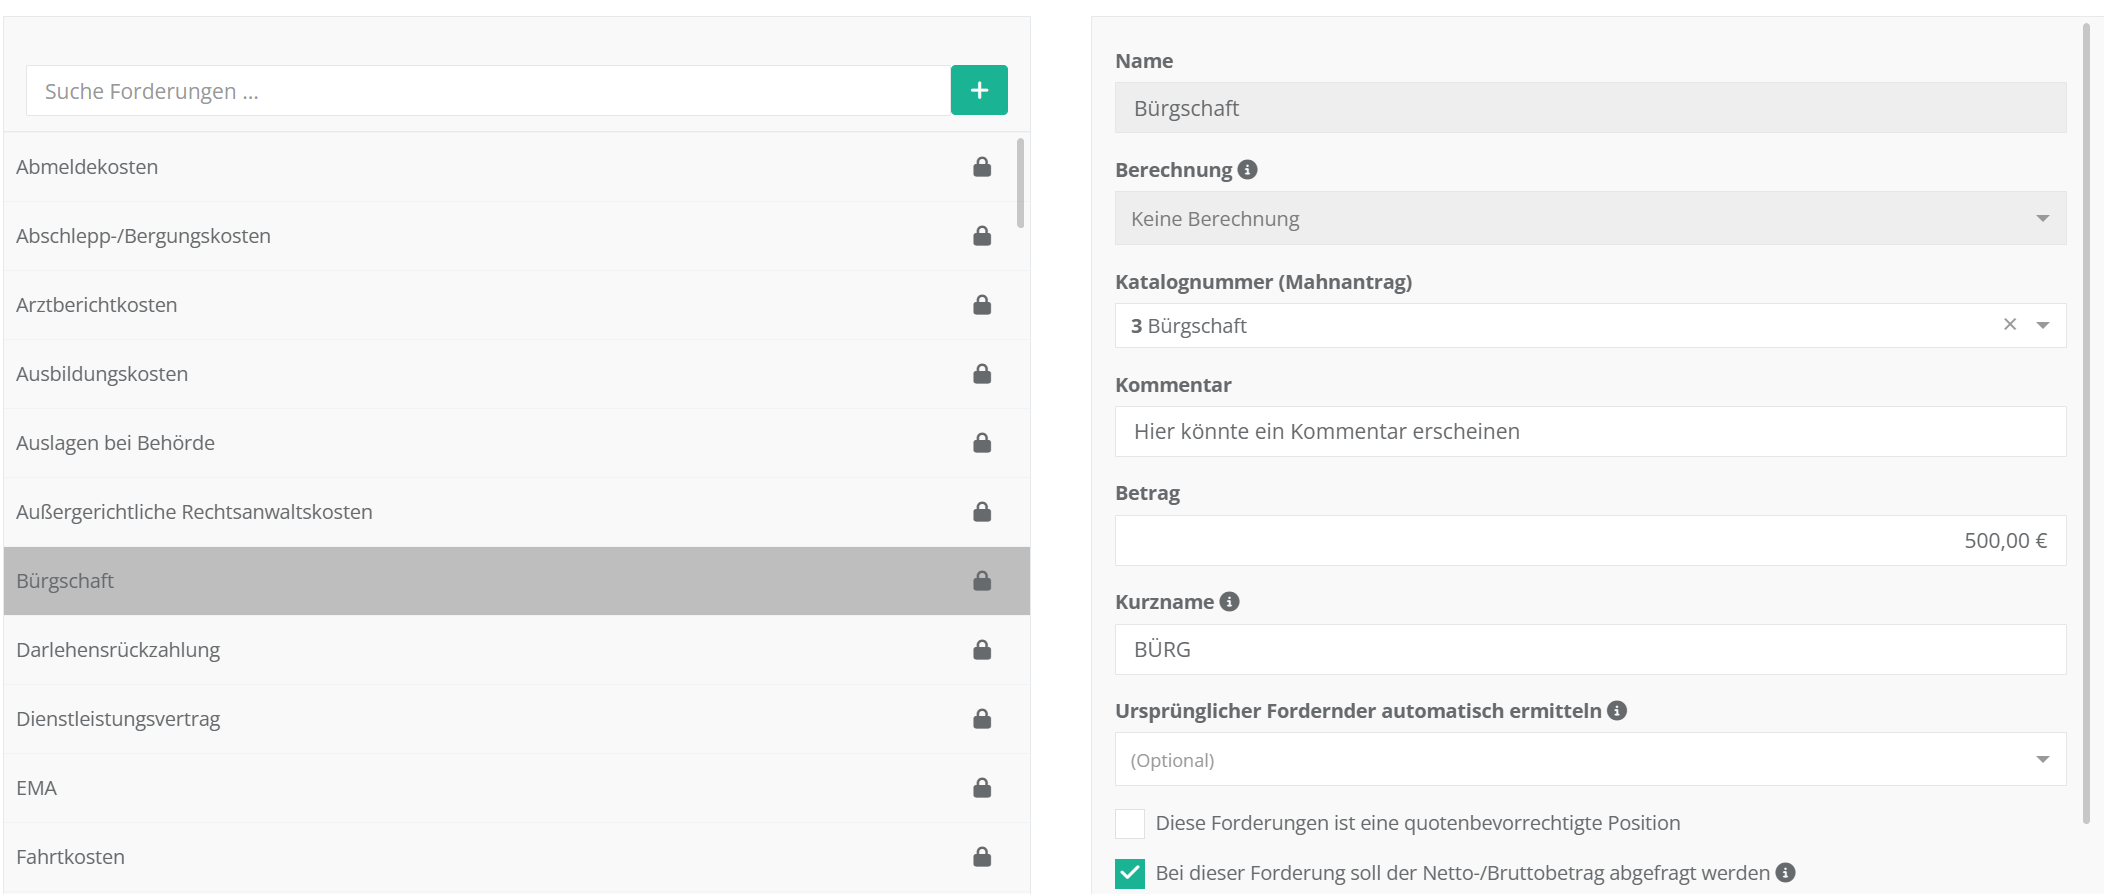Click the lock icon beside Fahrtkosten
This screenshot has width=2104, height=894.
click(982, 857)
